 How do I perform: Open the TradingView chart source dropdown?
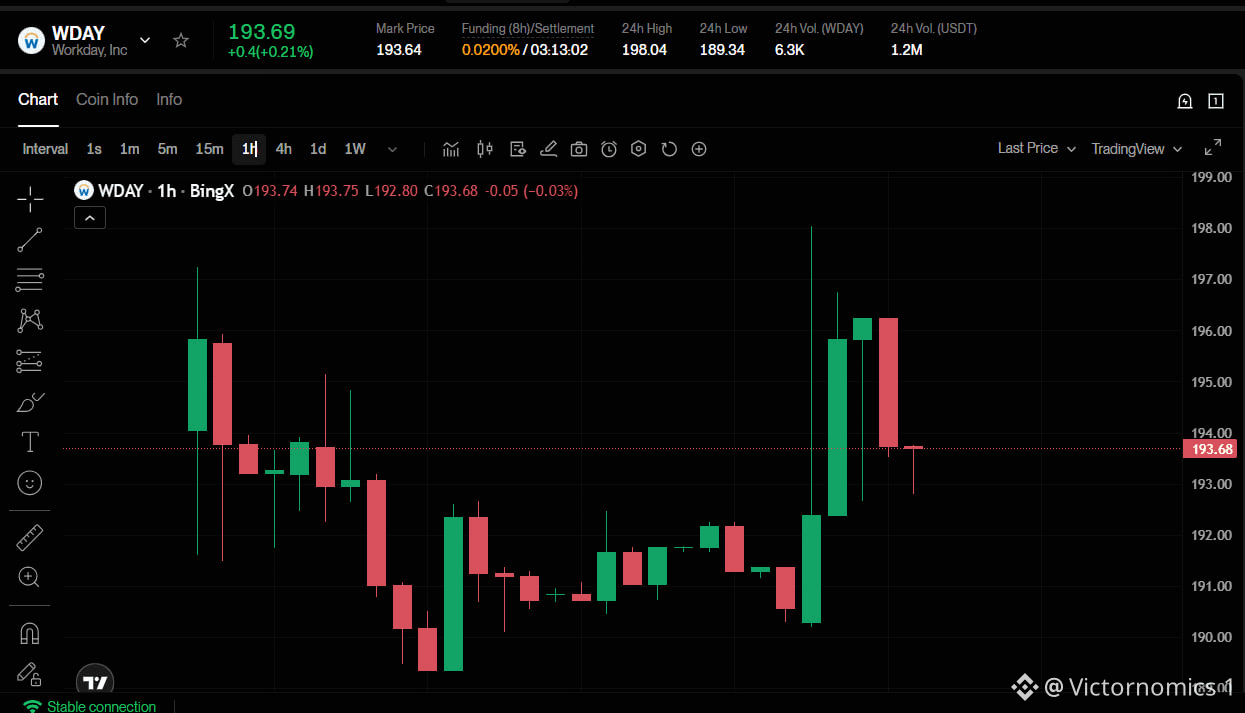1137,149
